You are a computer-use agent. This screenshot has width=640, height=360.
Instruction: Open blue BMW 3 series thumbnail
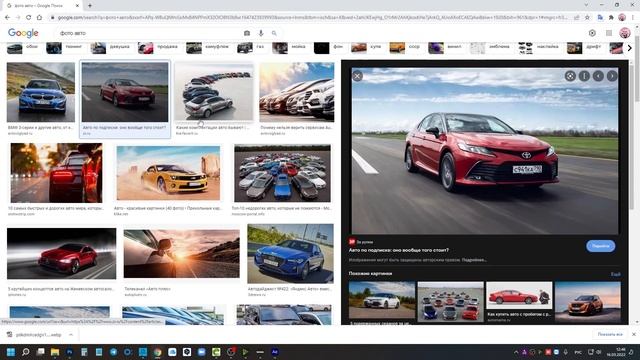pyautogui.click(x=41, y=92)
